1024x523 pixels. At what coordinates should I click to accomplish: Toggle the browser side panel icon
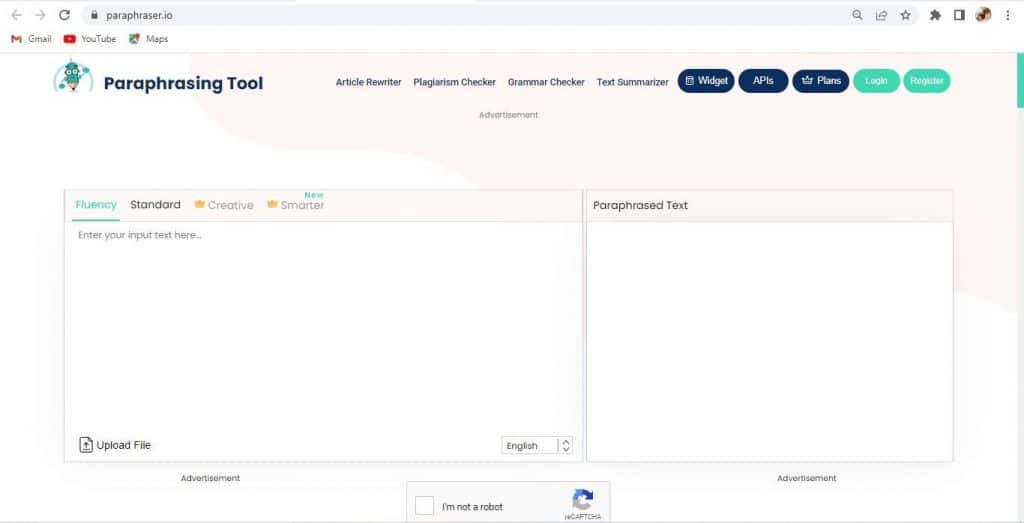pos(959,15)
